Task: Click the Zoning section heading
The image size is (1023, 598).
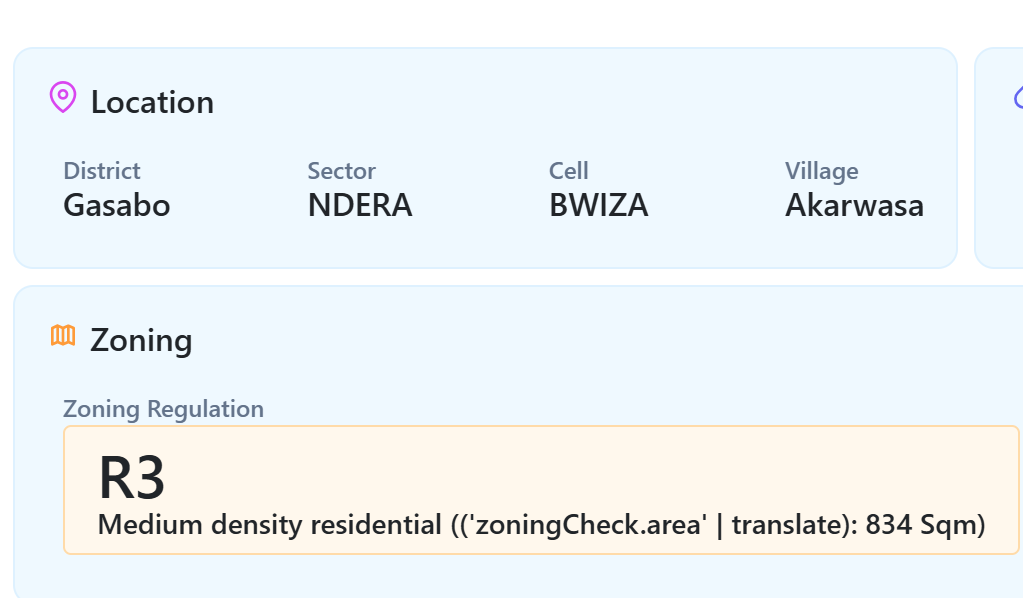Action: [141, 340]
